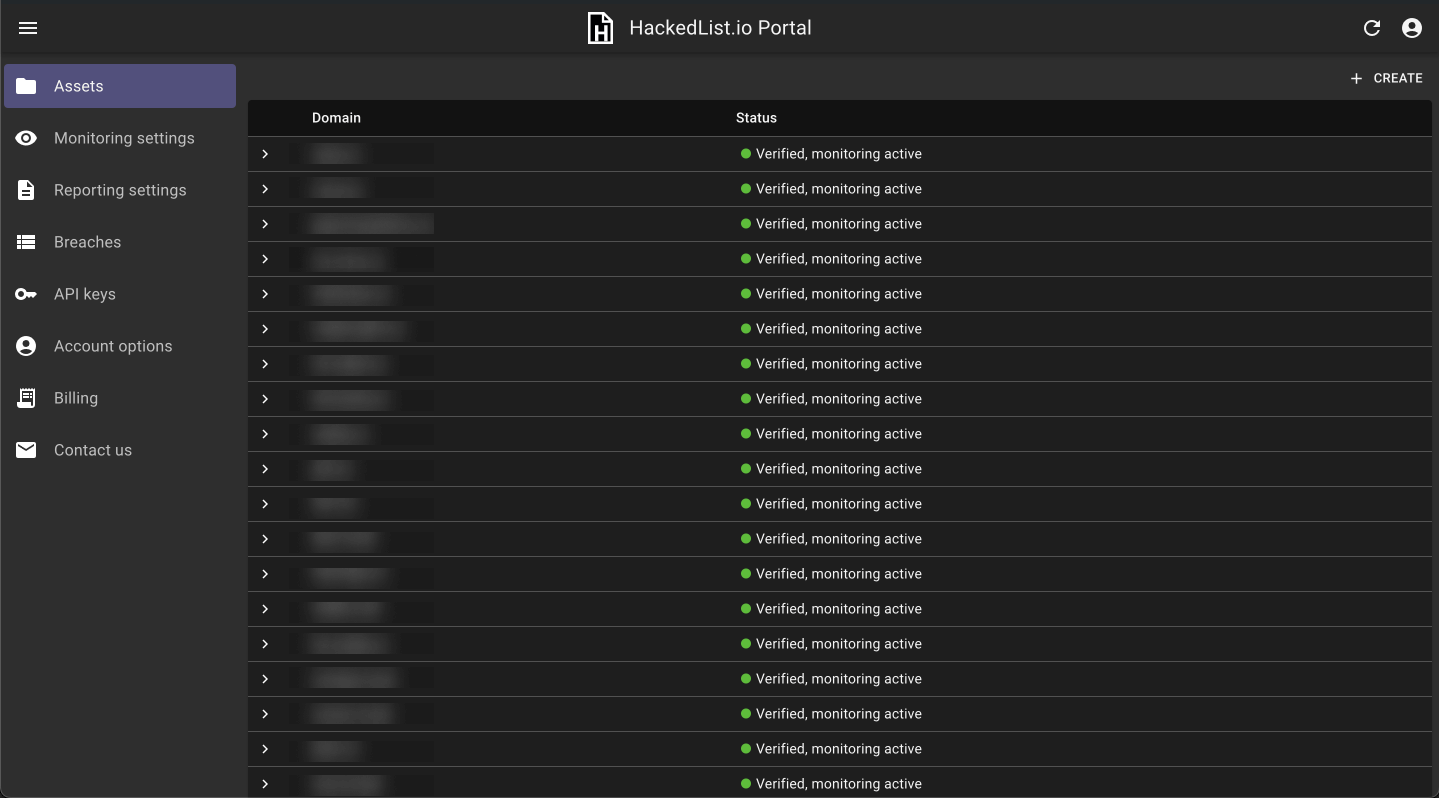Click the HackedList logo in header
Viewport: 1439px width, 798px height.
600,28
